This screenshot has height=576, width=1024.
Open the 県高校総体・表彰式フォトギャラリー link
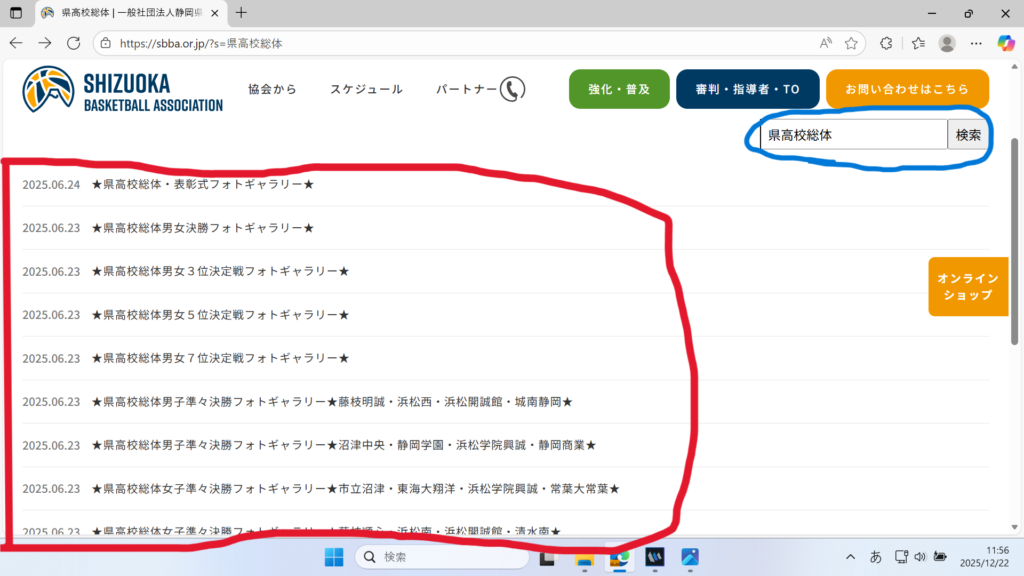[203, 185]
